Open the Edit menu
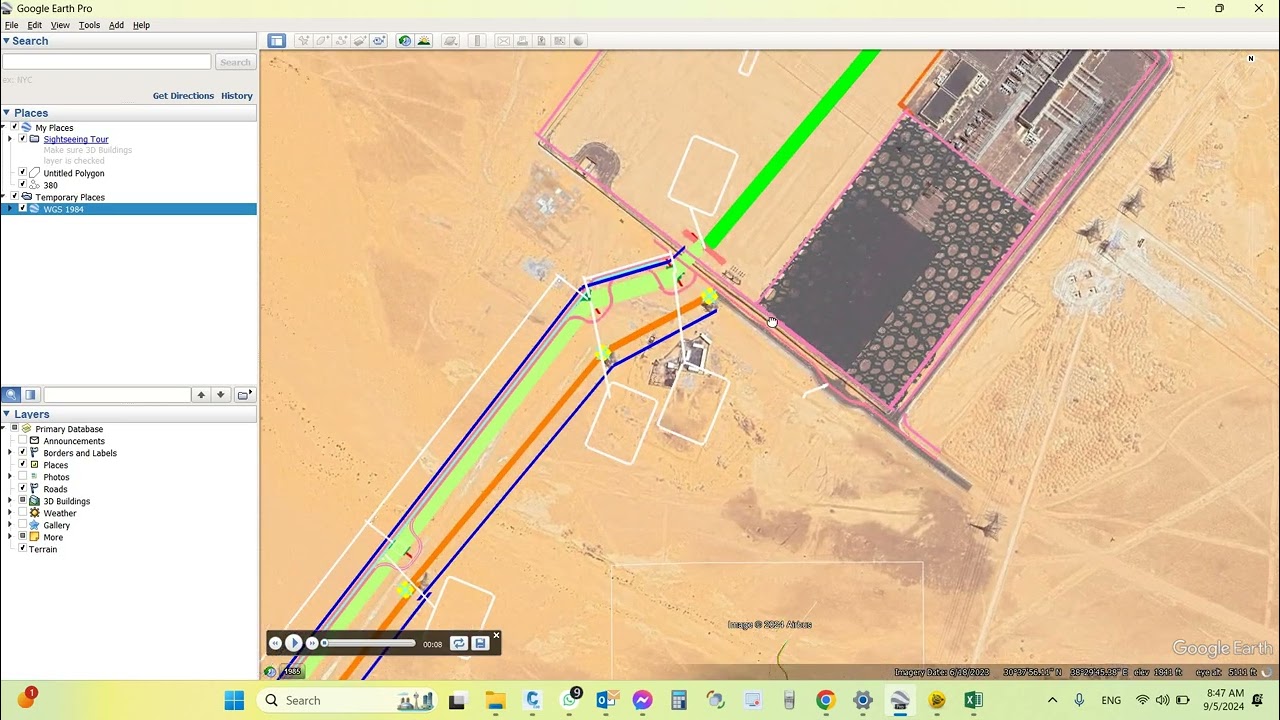Screen dimensions: 1280x720 [x=34, y=25]
